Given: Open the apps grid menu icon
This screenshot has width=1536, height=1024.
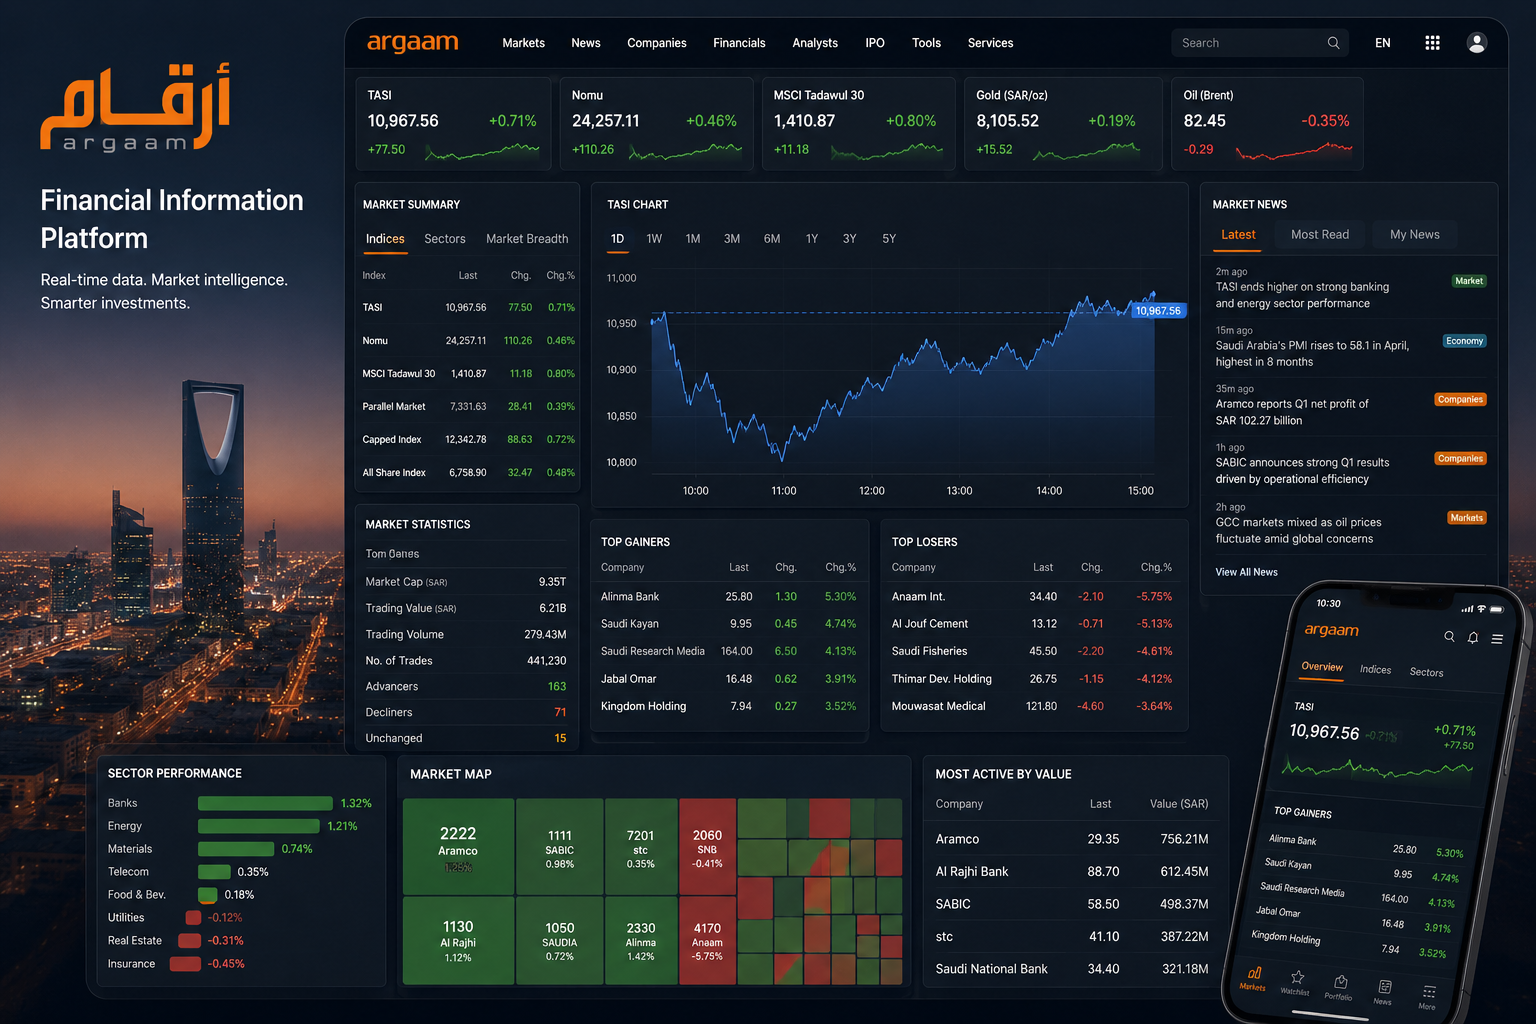Looking at the screenshot, I should pyautogui.click(x=1432, y=43).
